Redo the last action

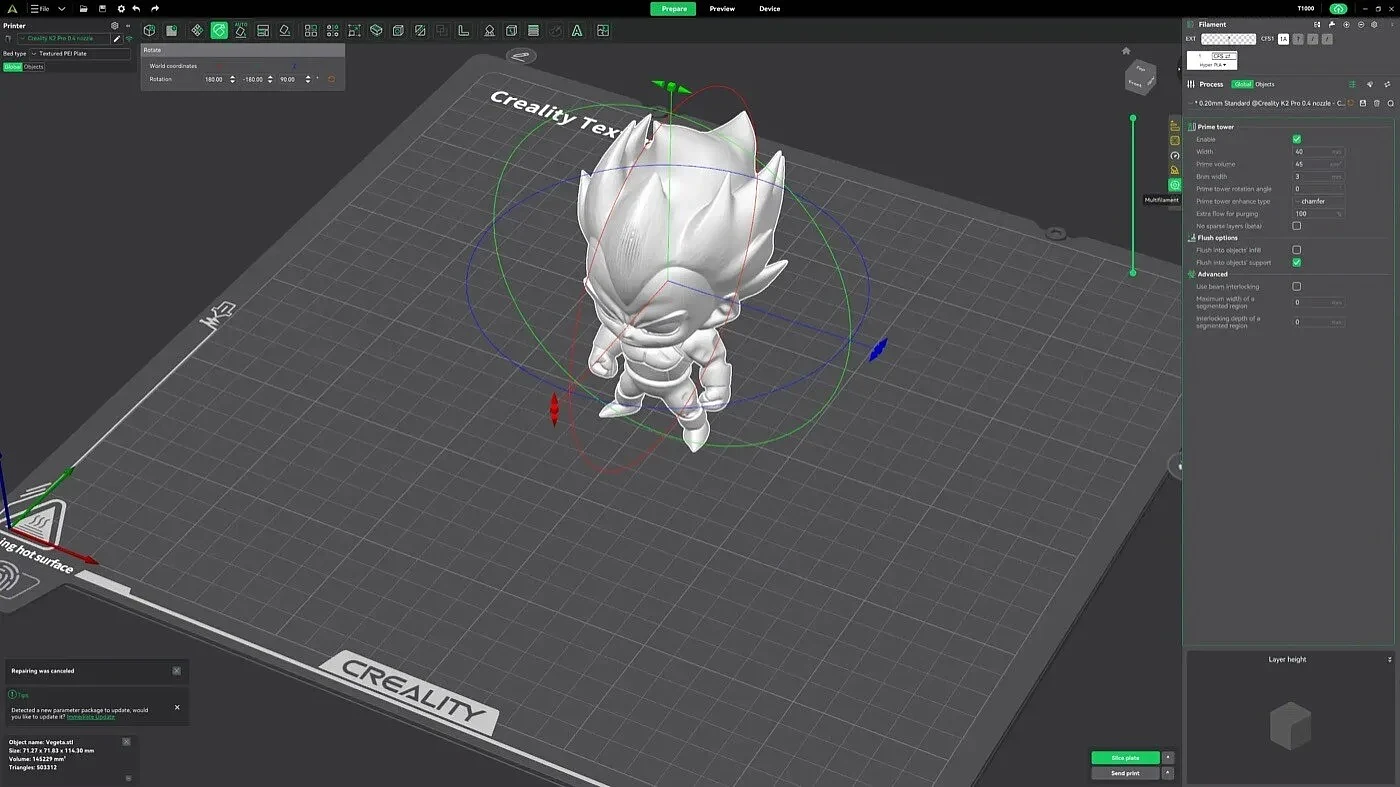point(155,9)
